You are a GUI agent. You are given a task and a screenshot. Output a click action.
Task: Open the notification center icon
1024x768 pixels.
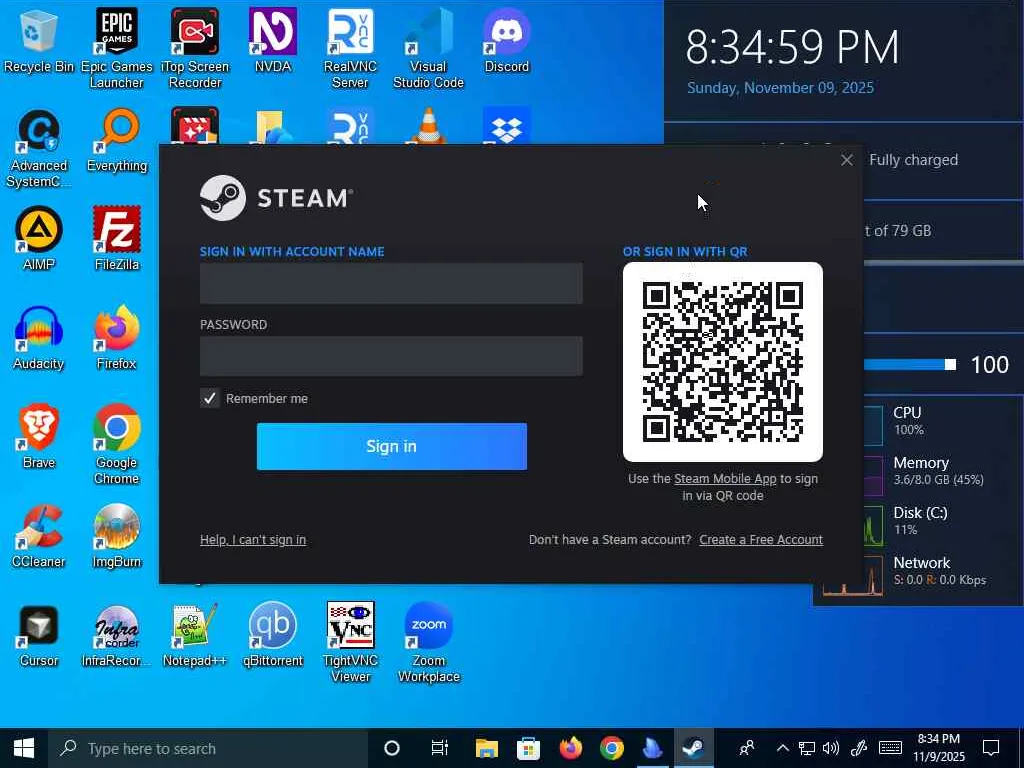(991, 748)
